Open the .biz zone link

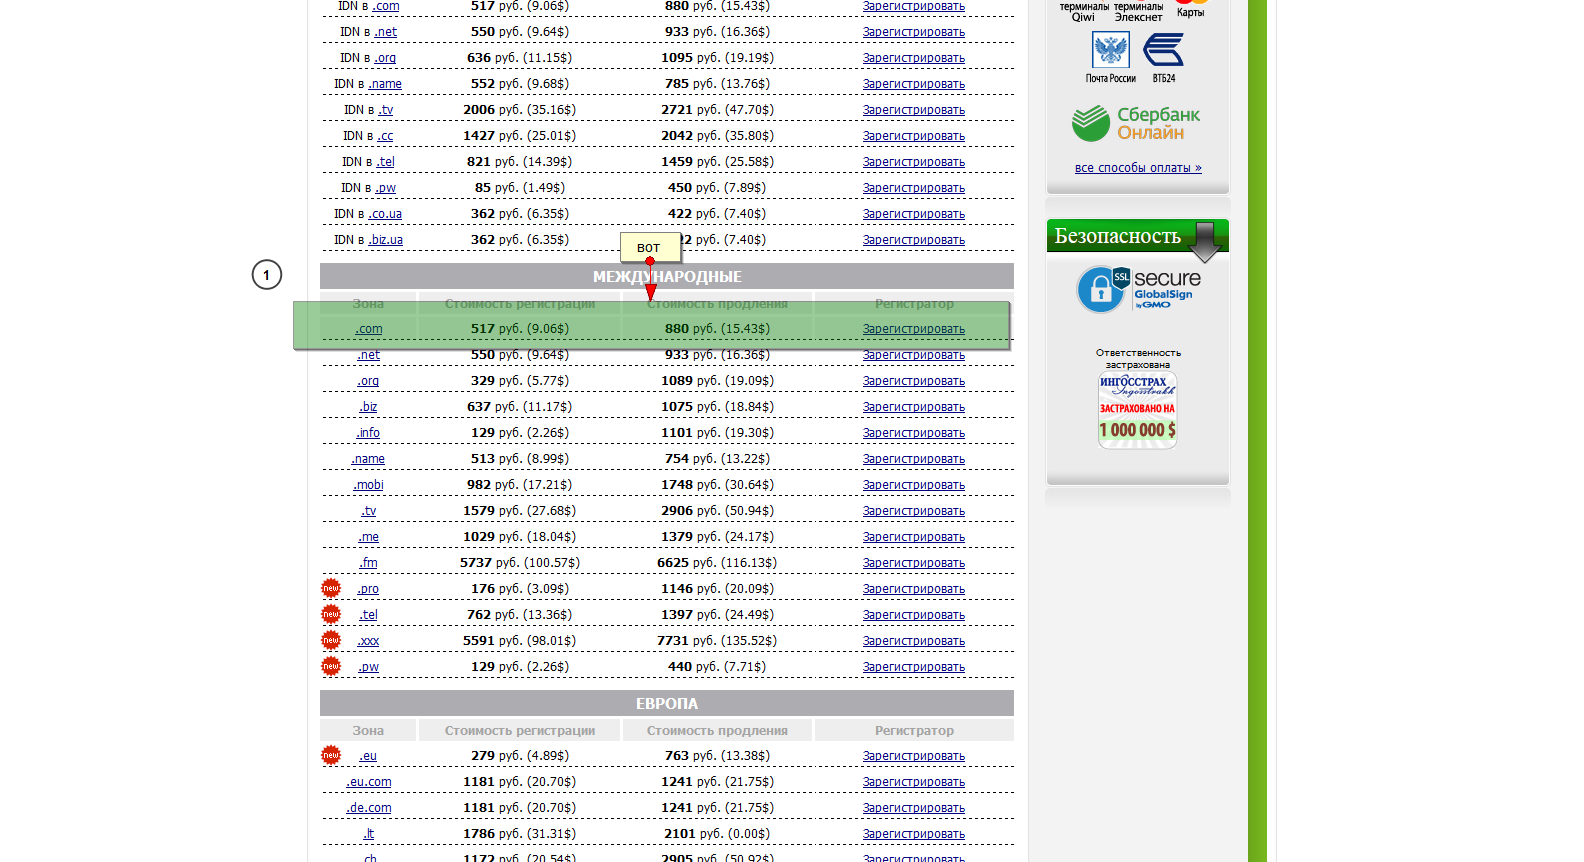click(369, 407)
